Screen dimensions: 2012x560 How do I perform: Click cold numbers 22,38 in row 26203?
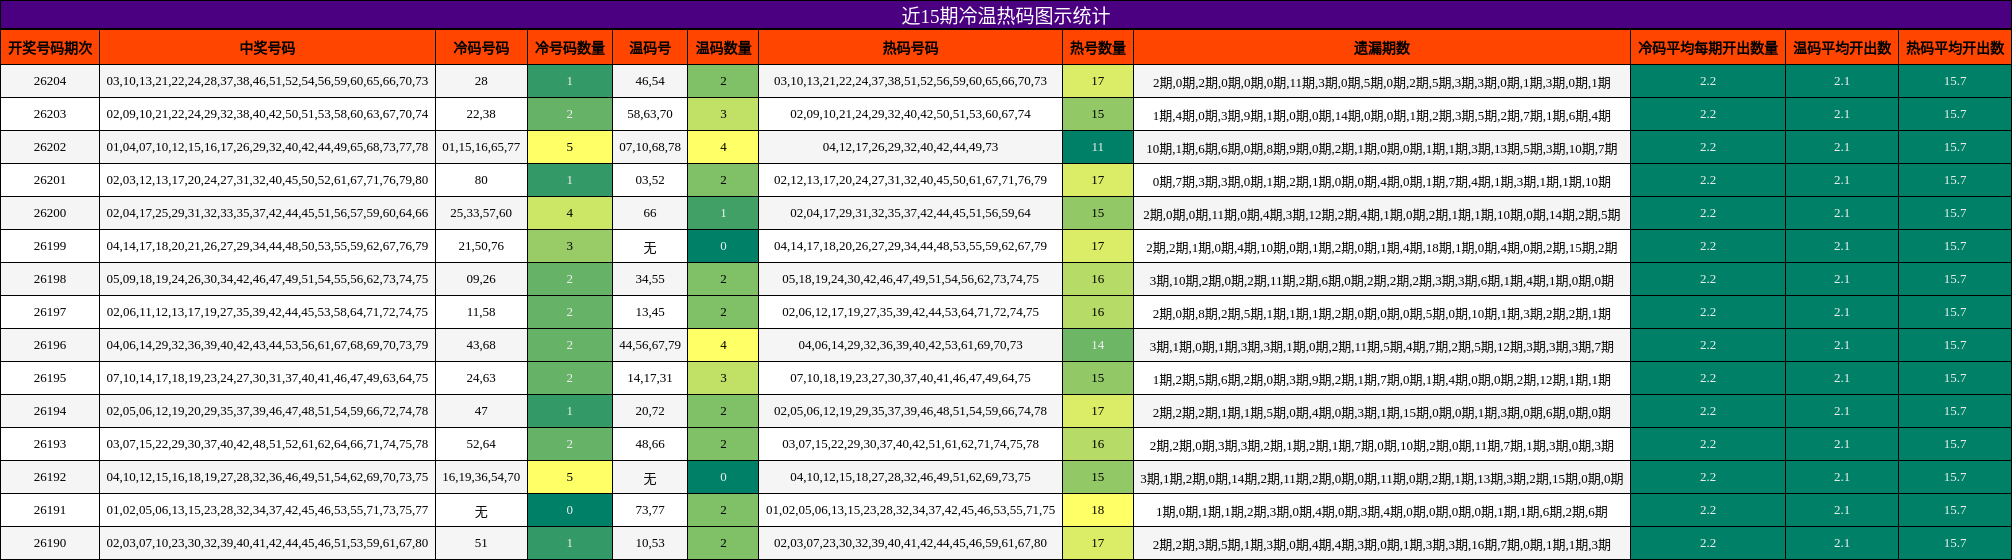[x=481, y=114]
